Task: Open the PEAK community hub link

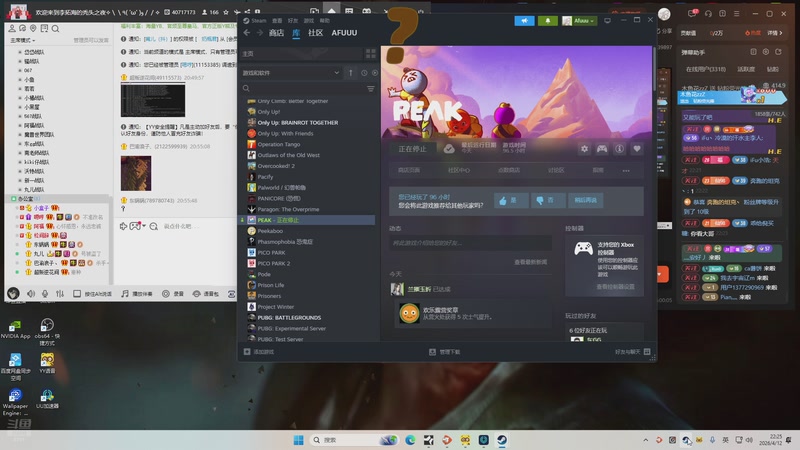Action: coord(459,170)
